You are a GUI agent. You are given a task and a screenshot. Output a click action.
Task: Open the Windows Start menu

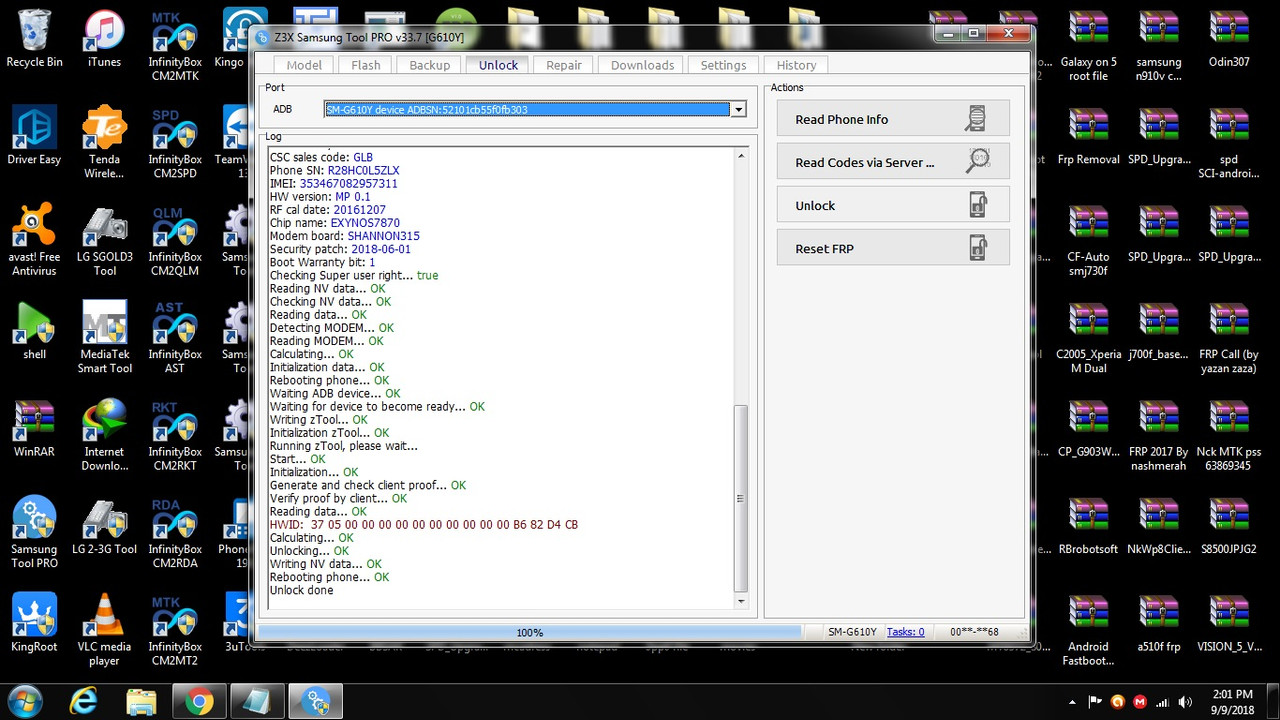24,701
